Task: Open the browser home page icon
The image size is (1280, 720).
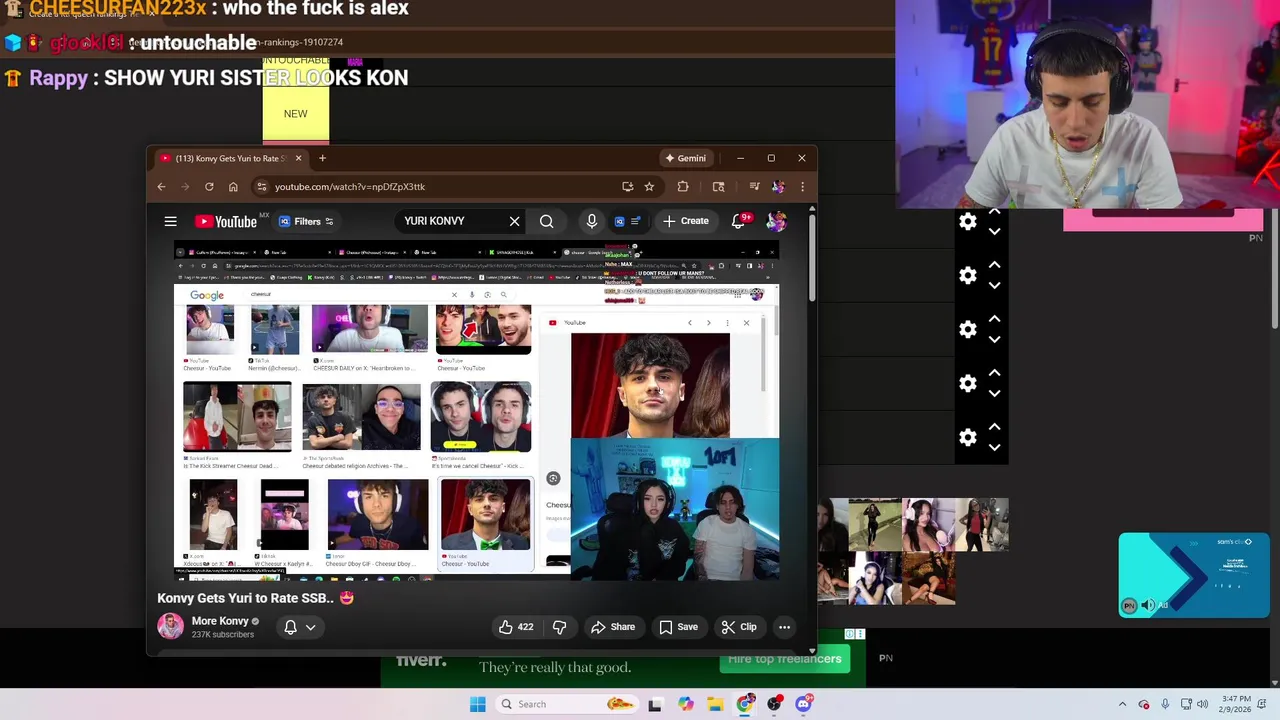Action: (233, 187)
